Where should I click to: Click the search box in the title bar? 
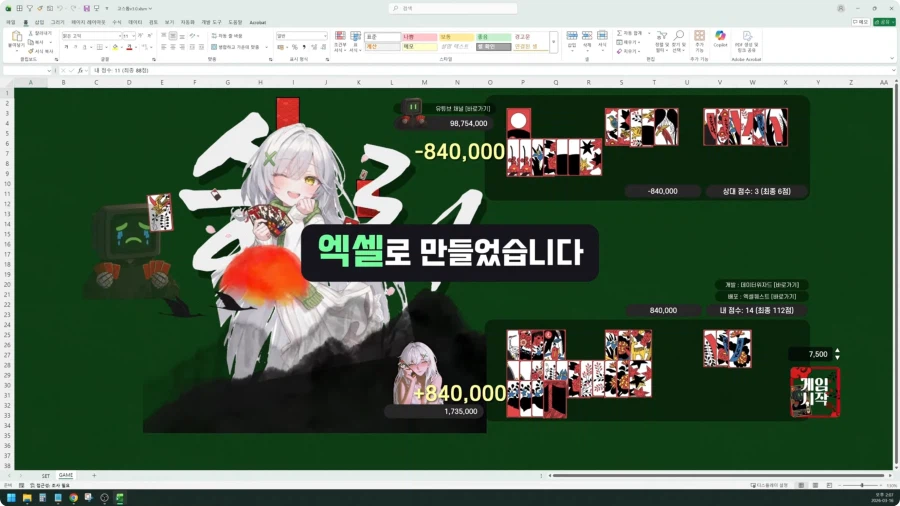[x=453, y=9]
